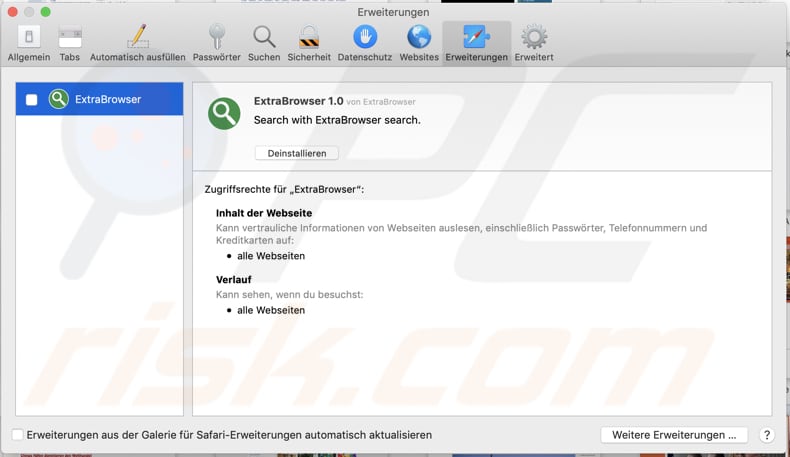Click the 'von ExtraBrowser' author text
The width and height of the screenshot is (790, 457).
(381, 102)
